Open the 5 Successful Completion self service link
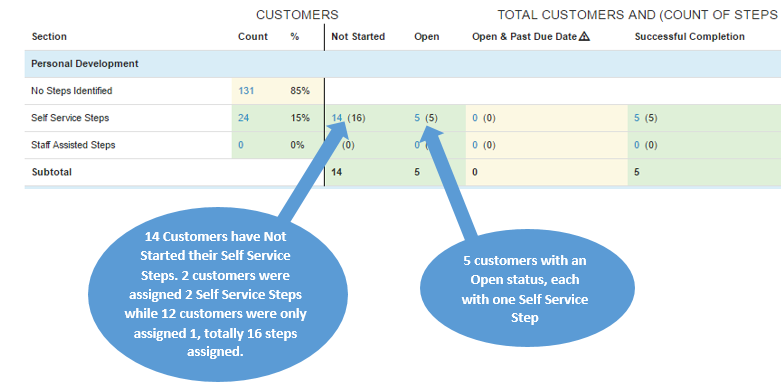This screenshot has height=386, width=781. click(x=638, y=118)
